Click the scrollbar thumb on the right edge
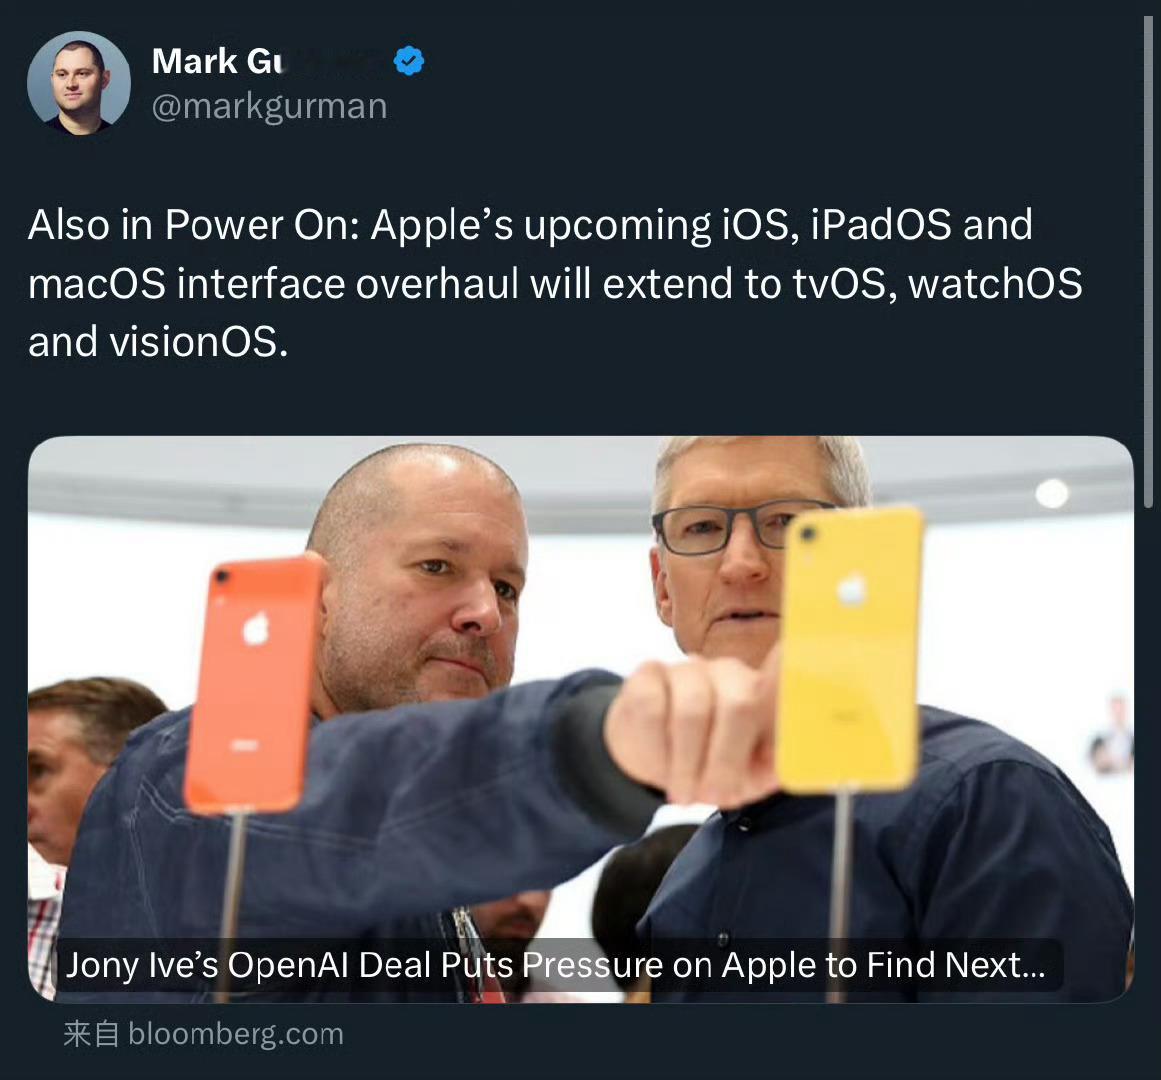This screenshot has width=1161, height=1080. click(x=1148, y=263)
